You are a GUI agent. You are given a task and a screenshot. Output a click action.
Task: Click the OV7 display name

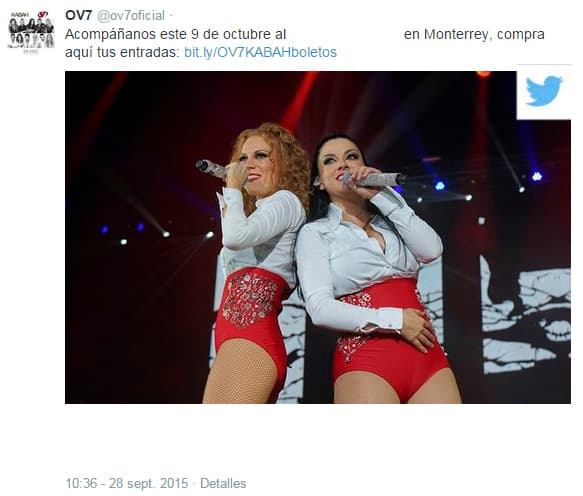78,15
